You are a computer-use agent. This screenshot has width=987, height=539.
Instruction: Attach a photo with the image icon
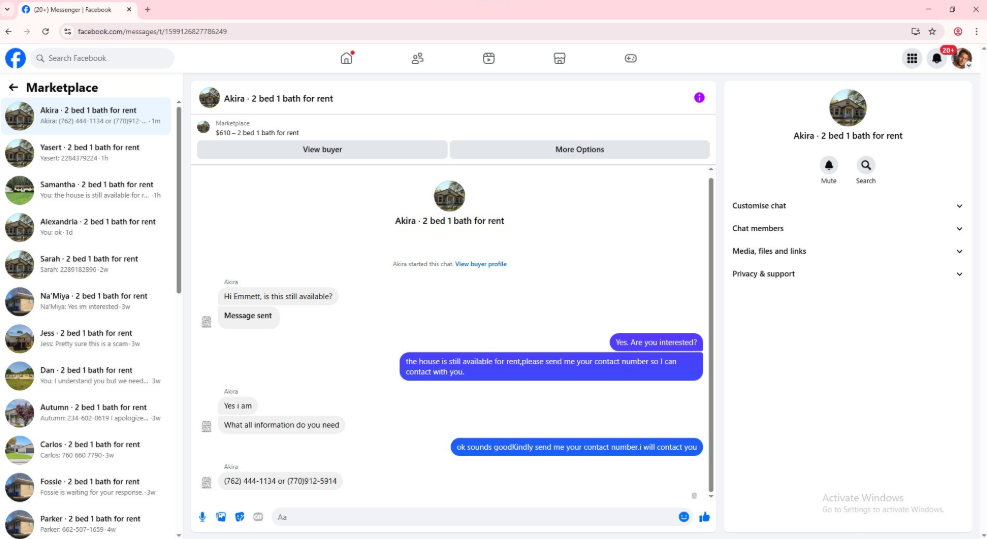(221, 517)
